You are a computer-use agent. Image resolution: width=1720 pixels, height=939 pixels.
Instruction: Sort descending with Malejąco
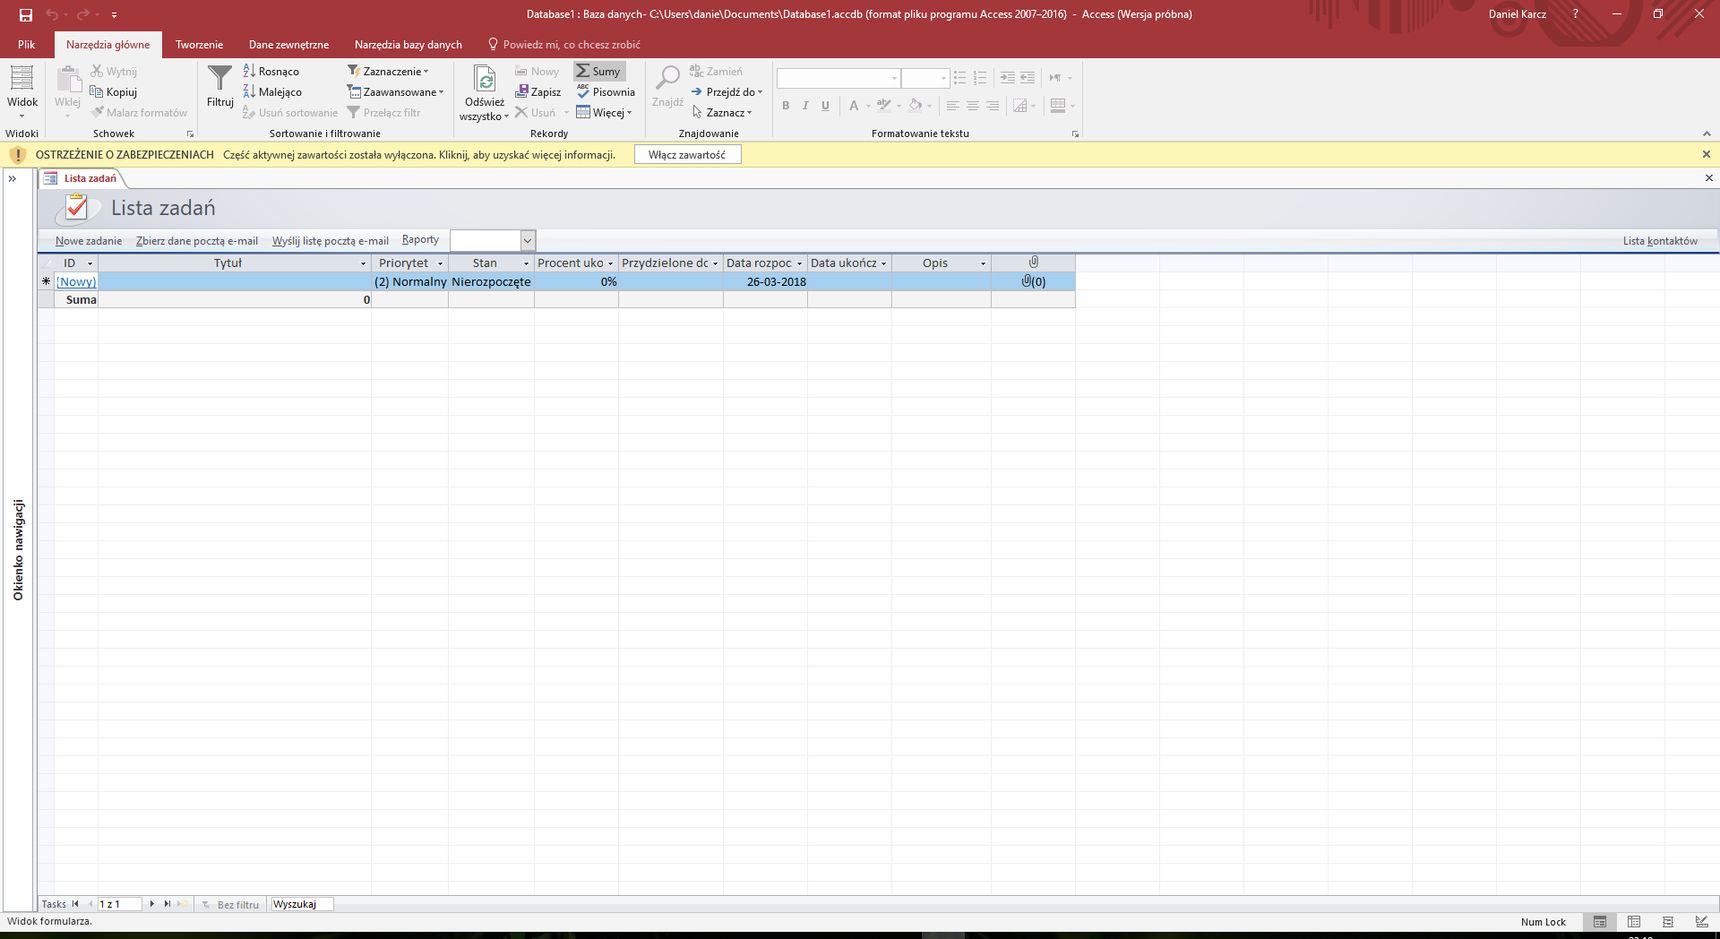point(272,92)
